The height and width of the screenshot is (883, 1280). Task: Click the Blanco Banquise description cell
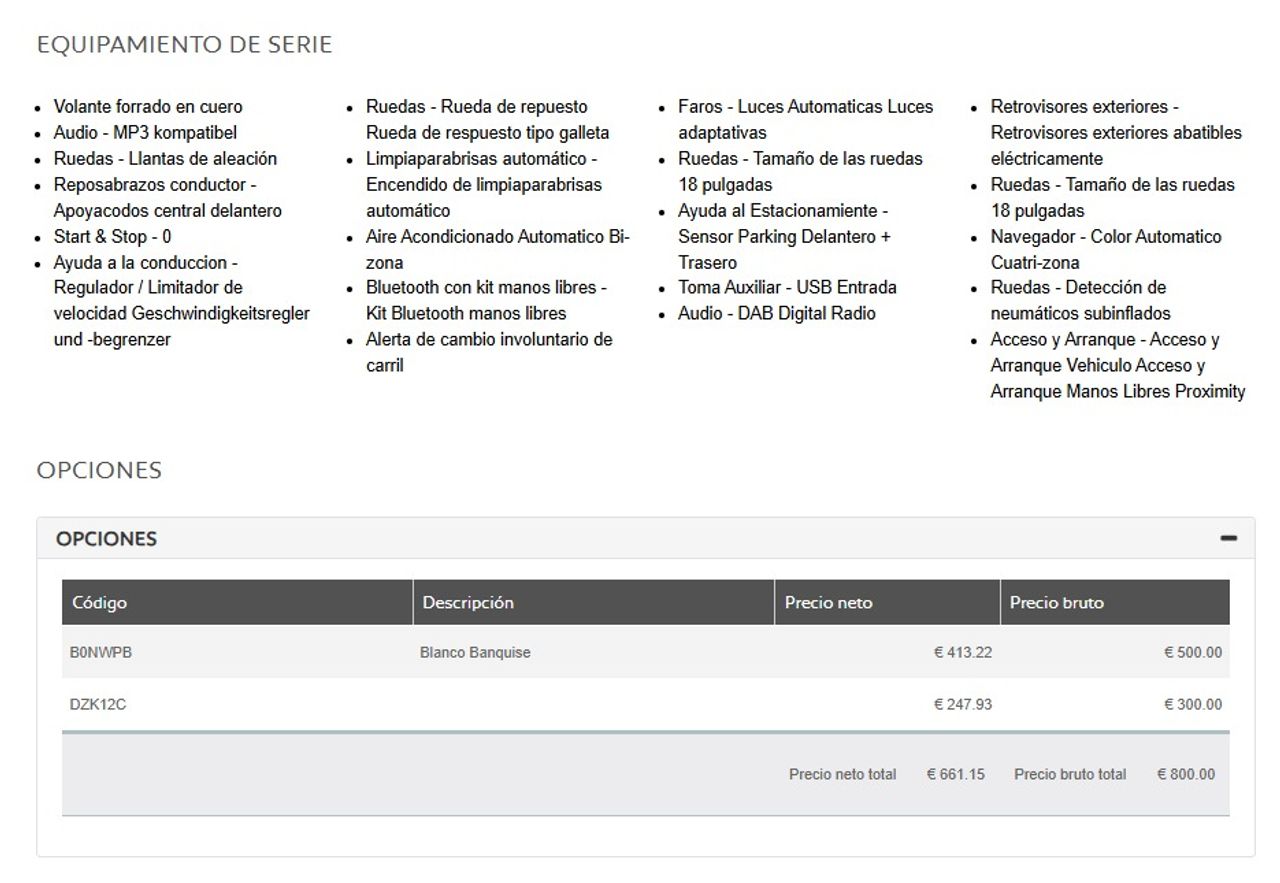coord(475,652)
